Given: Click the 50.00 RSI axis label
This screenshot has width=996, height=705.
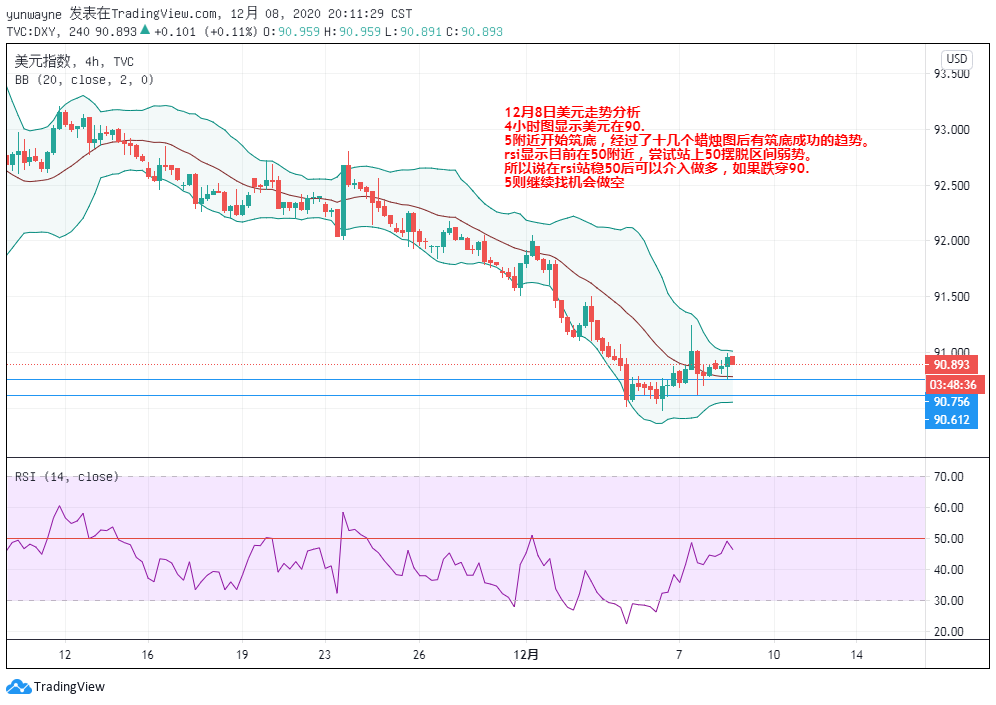Looking at the screenshot, I should point(948,539).
